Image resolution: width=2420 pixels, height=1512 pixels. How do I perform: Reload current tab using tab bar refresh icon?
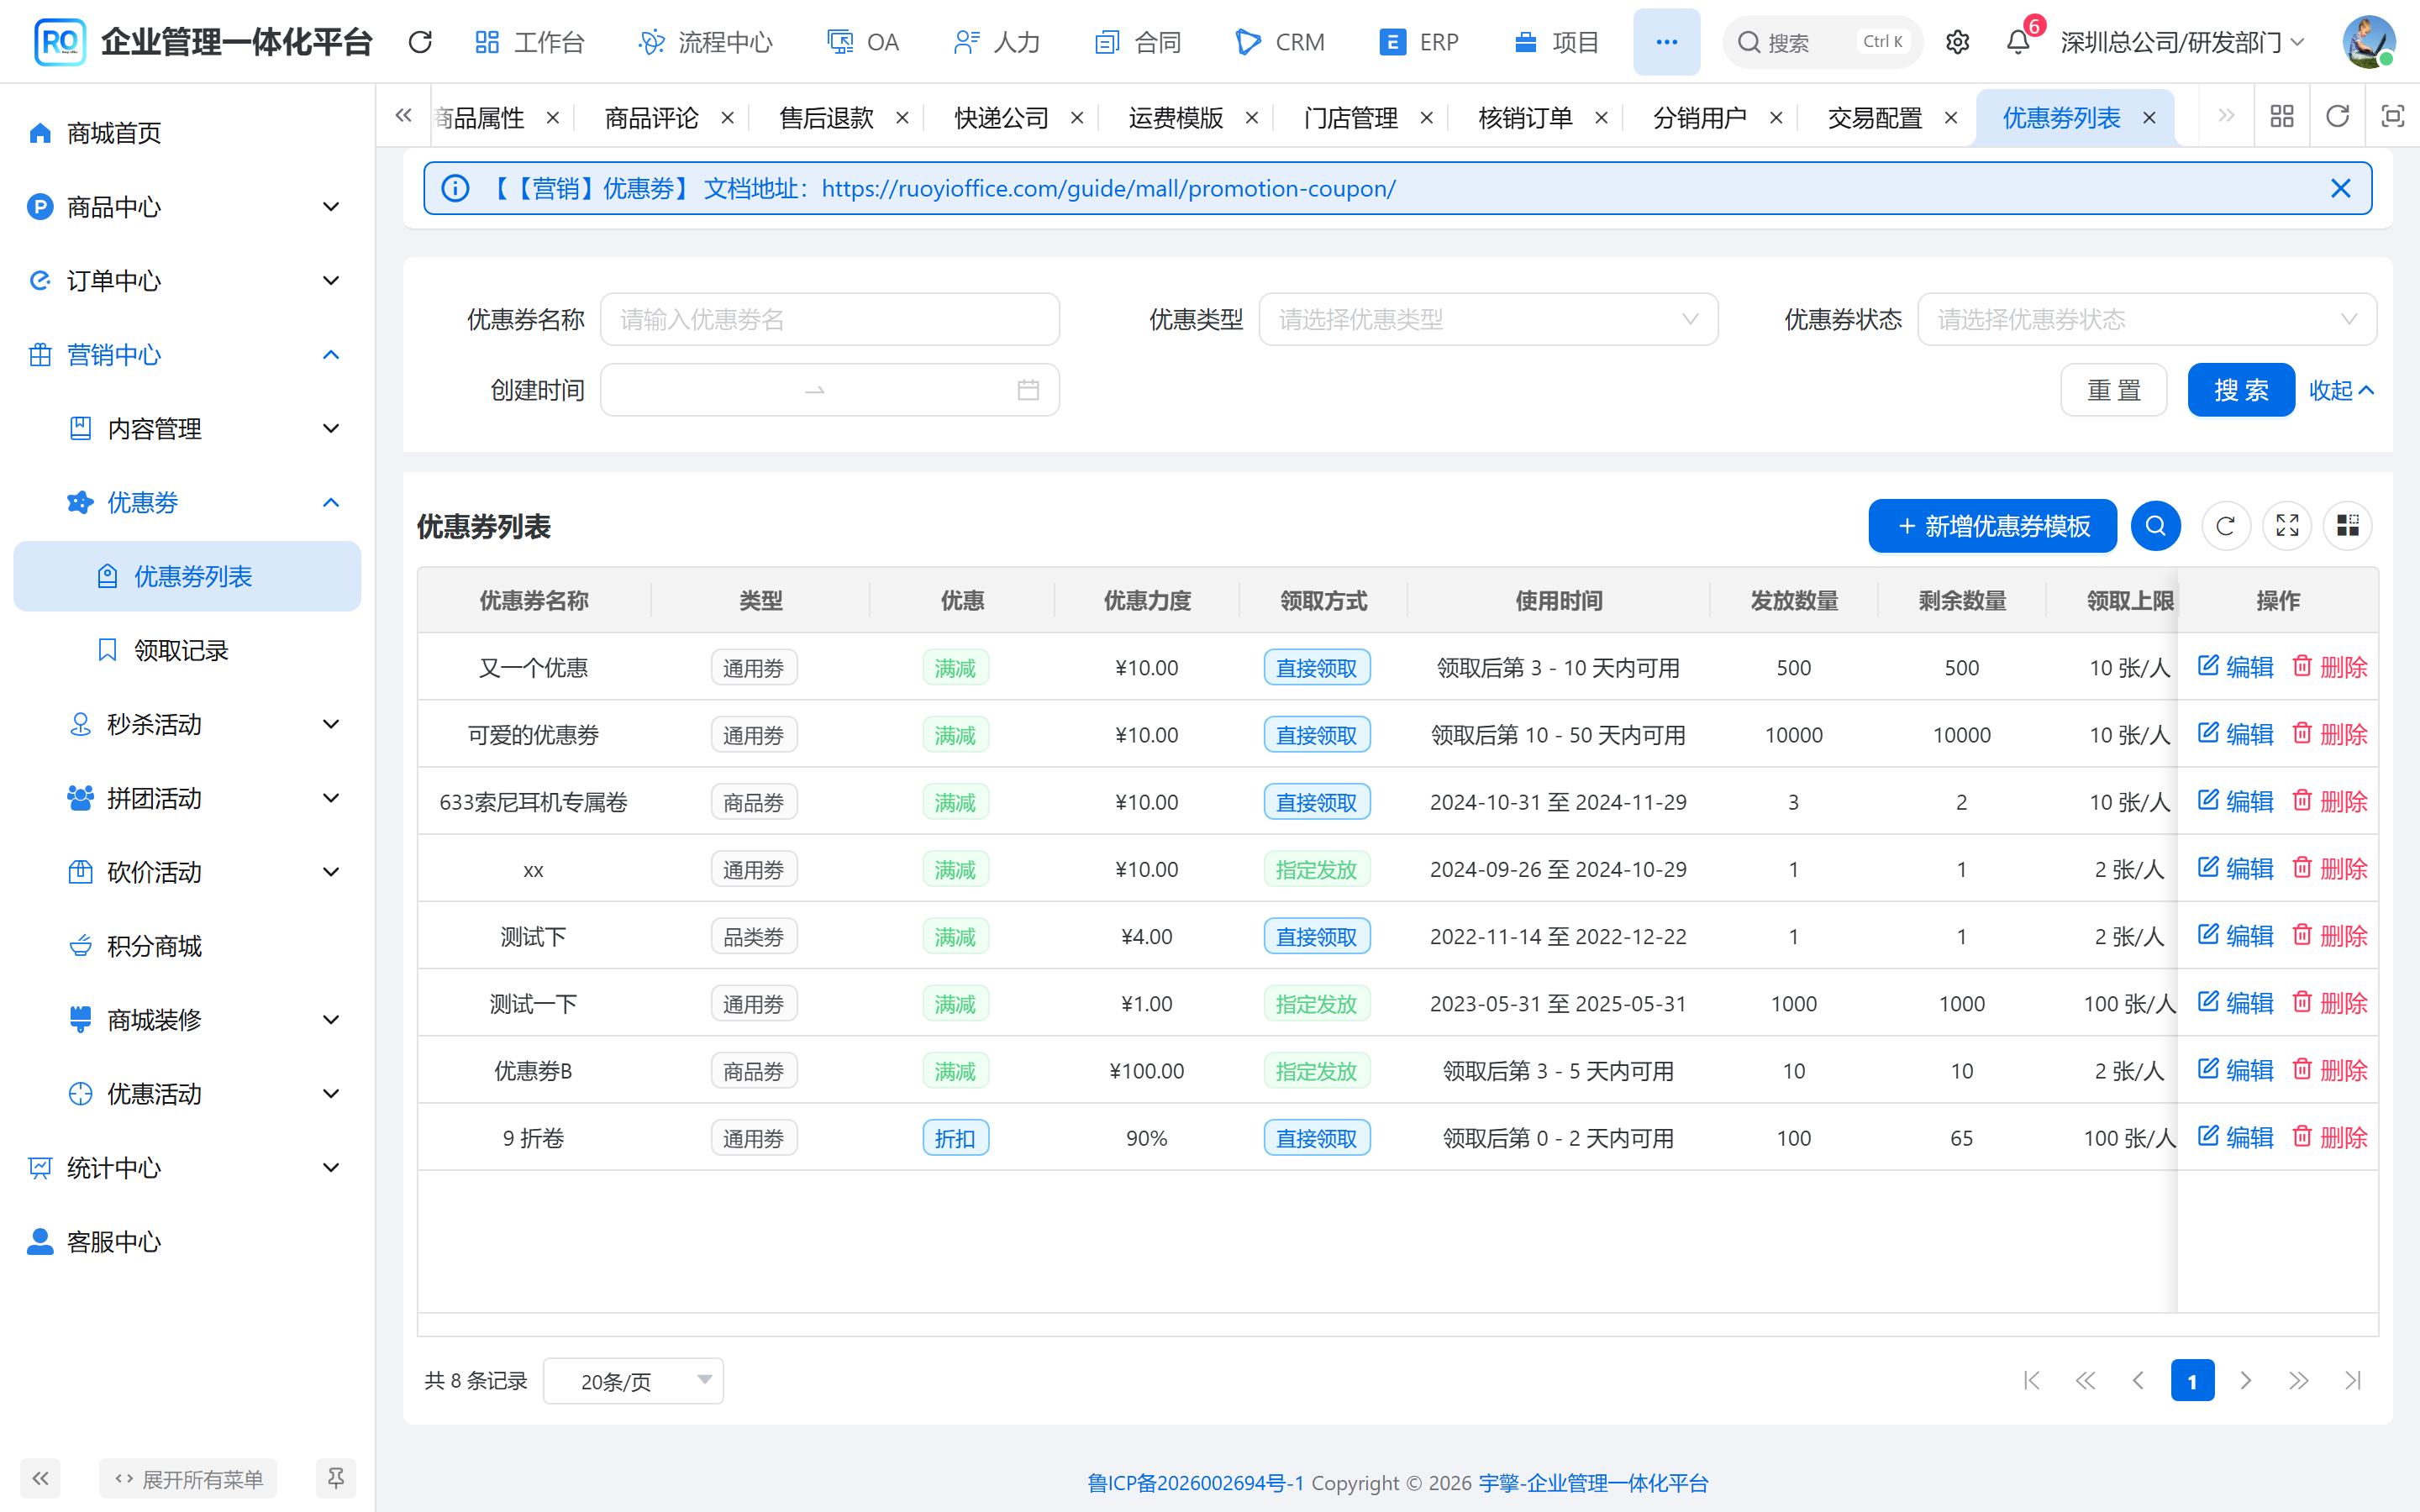(x=2337, y=117)
